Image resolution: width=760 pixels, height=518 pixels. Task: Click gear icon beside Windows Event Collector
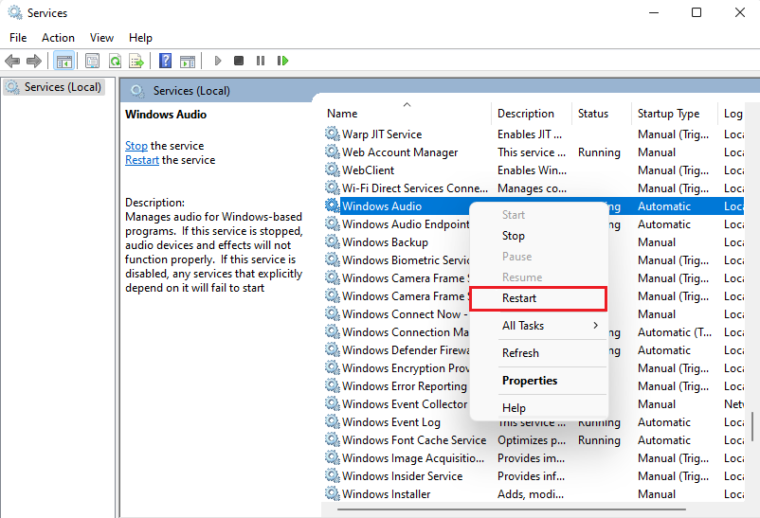point(332,404)
